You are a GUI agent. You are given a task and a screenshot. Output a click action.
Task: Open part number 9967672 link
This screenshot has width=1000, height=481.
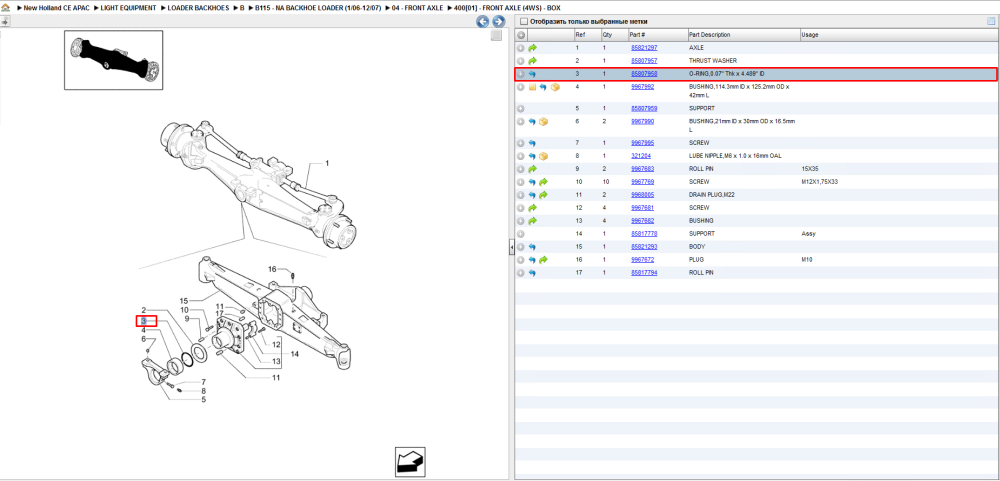(642, 260)
